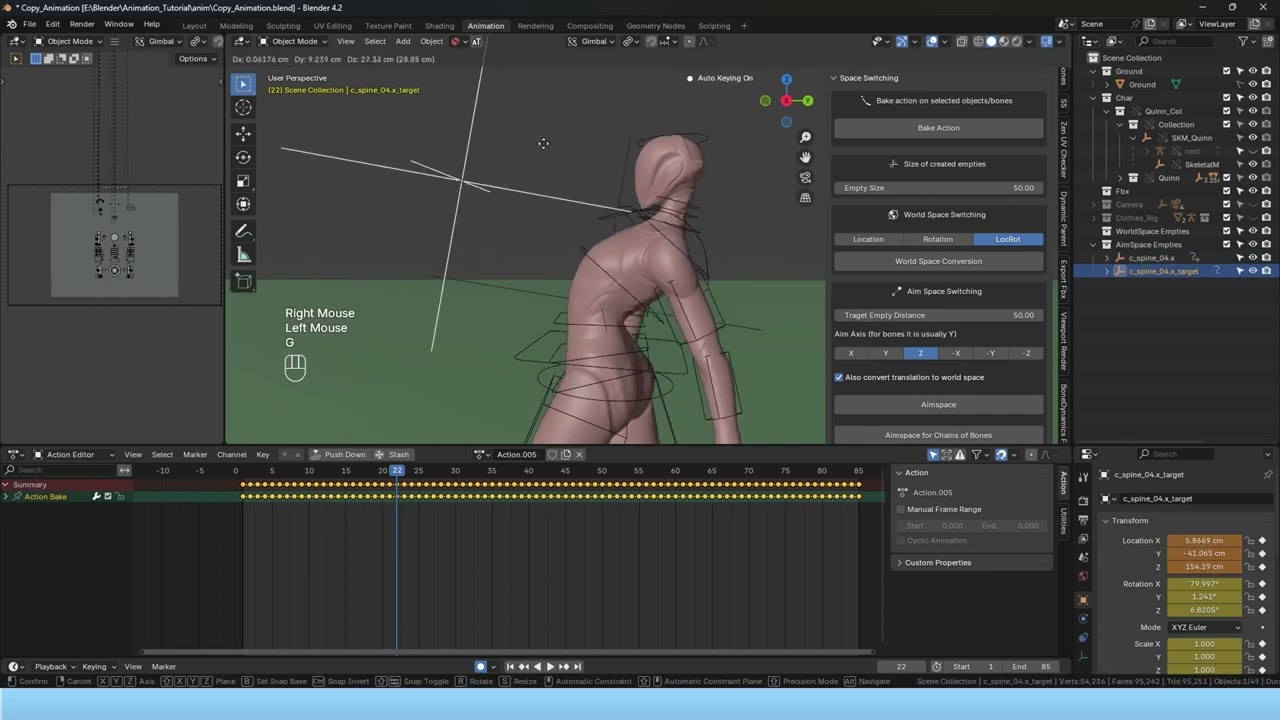Uncheck Also convert translation to world space

click(x=839, y=377)
